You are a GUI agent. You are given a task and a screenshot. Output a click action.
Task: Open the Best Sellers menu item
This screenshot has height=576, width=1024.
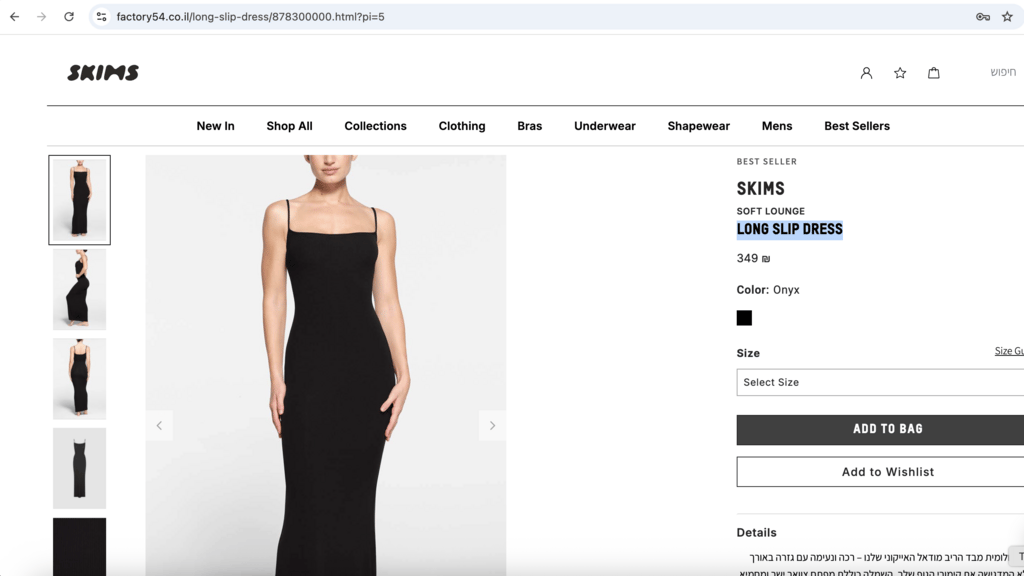(856, 126)
